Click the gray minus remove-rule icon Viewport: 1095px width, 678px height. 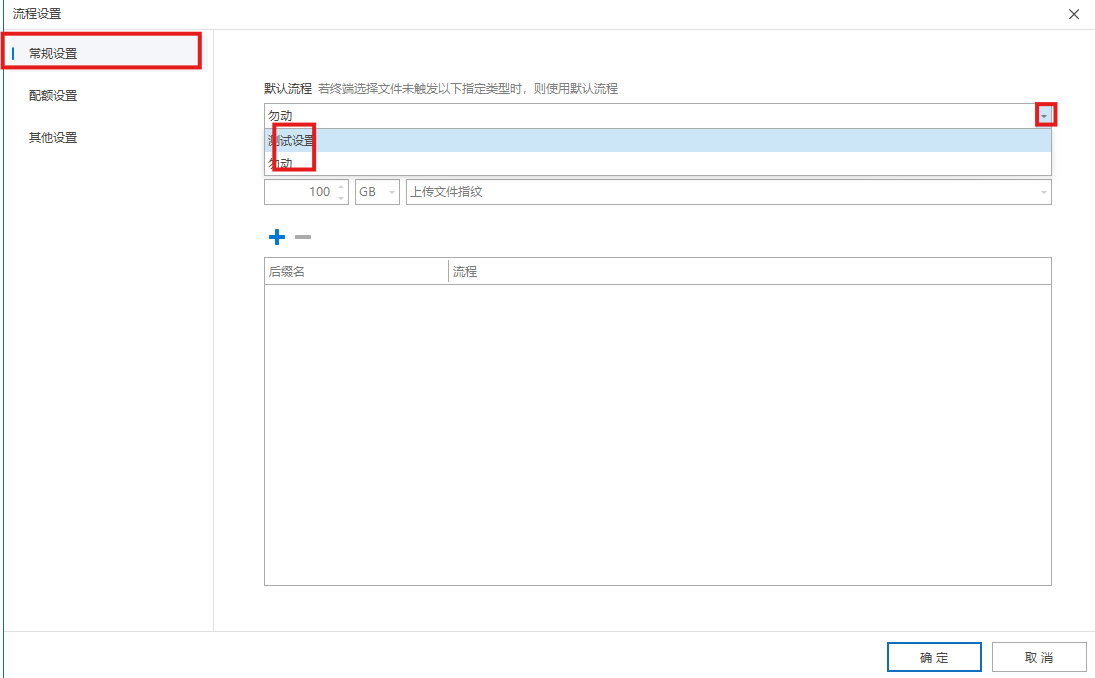pos(303,237)
